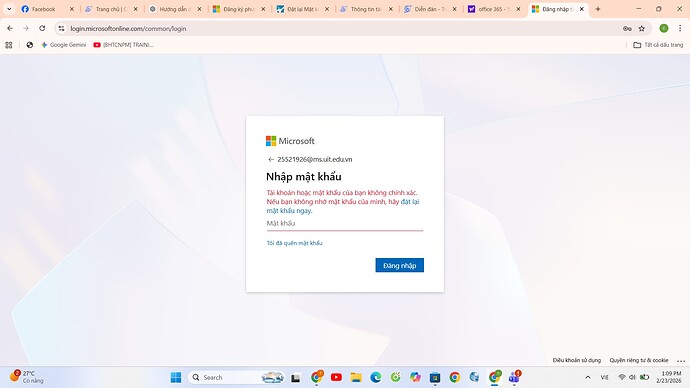Go back using the browser back arrow
The height and width of the screenshot is (388, 690).
tap(10, 28)
